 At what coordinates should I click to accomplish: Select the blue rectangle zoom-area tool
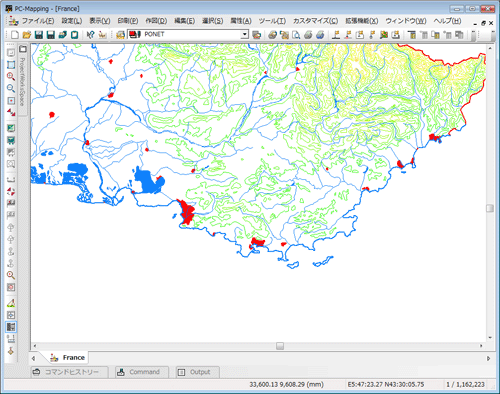[x=11, y=65]
